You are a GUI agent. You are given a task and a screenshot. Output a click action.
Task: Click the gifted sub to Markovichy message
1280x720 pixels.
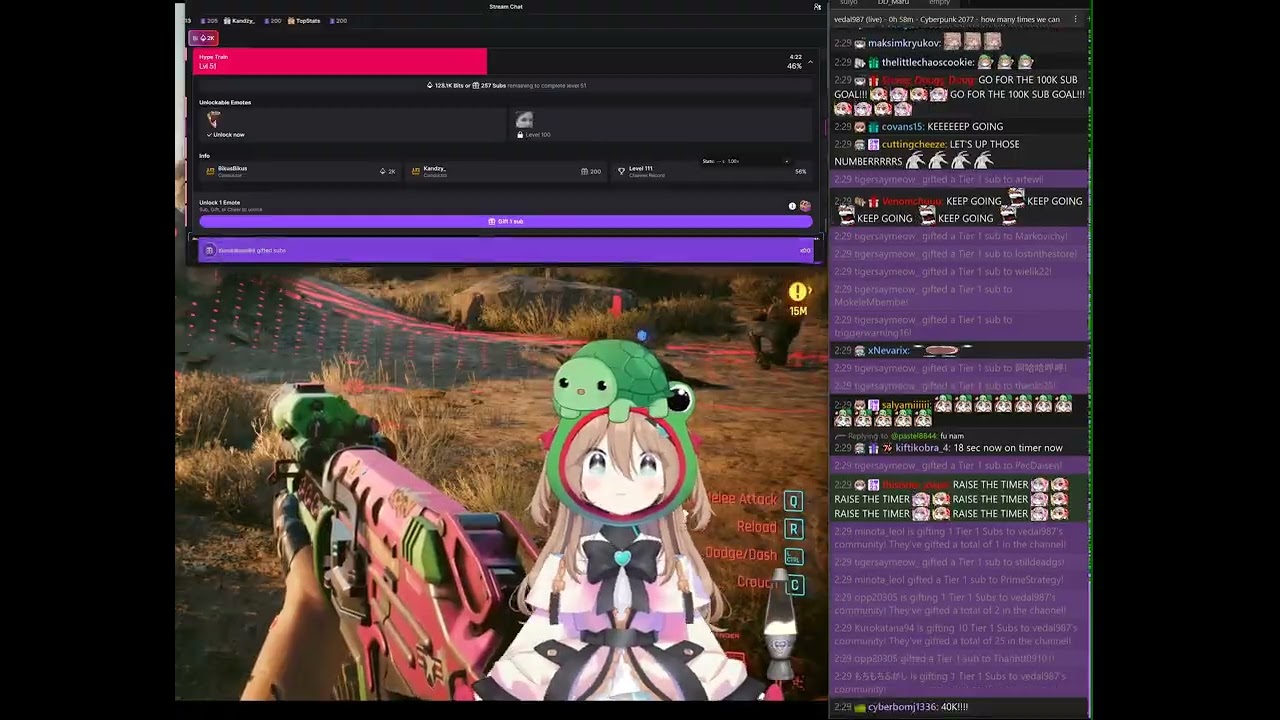pyautogui.click(x=958, y=236)
